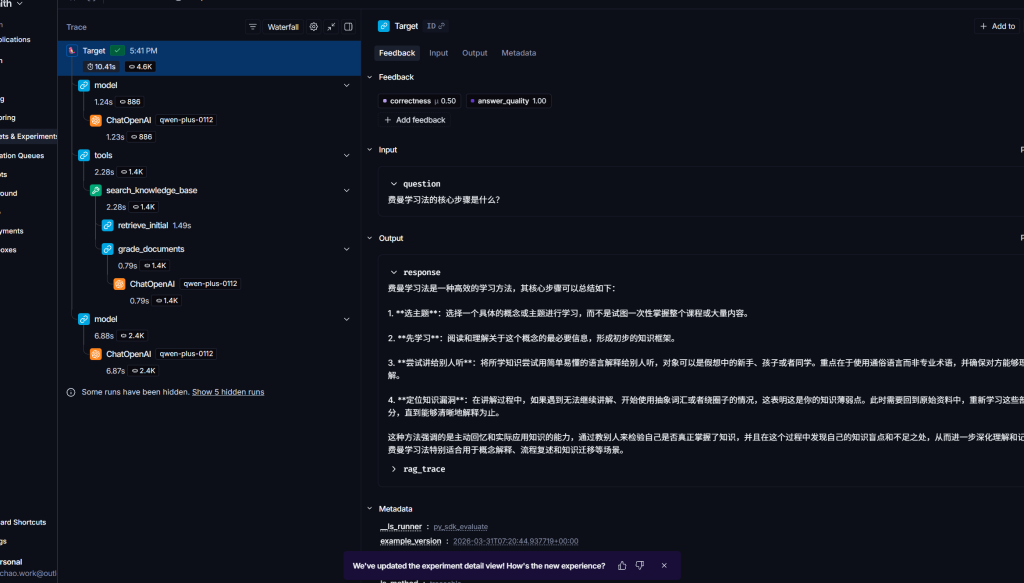Copy the Target run ID link

(x=436, y=26)
